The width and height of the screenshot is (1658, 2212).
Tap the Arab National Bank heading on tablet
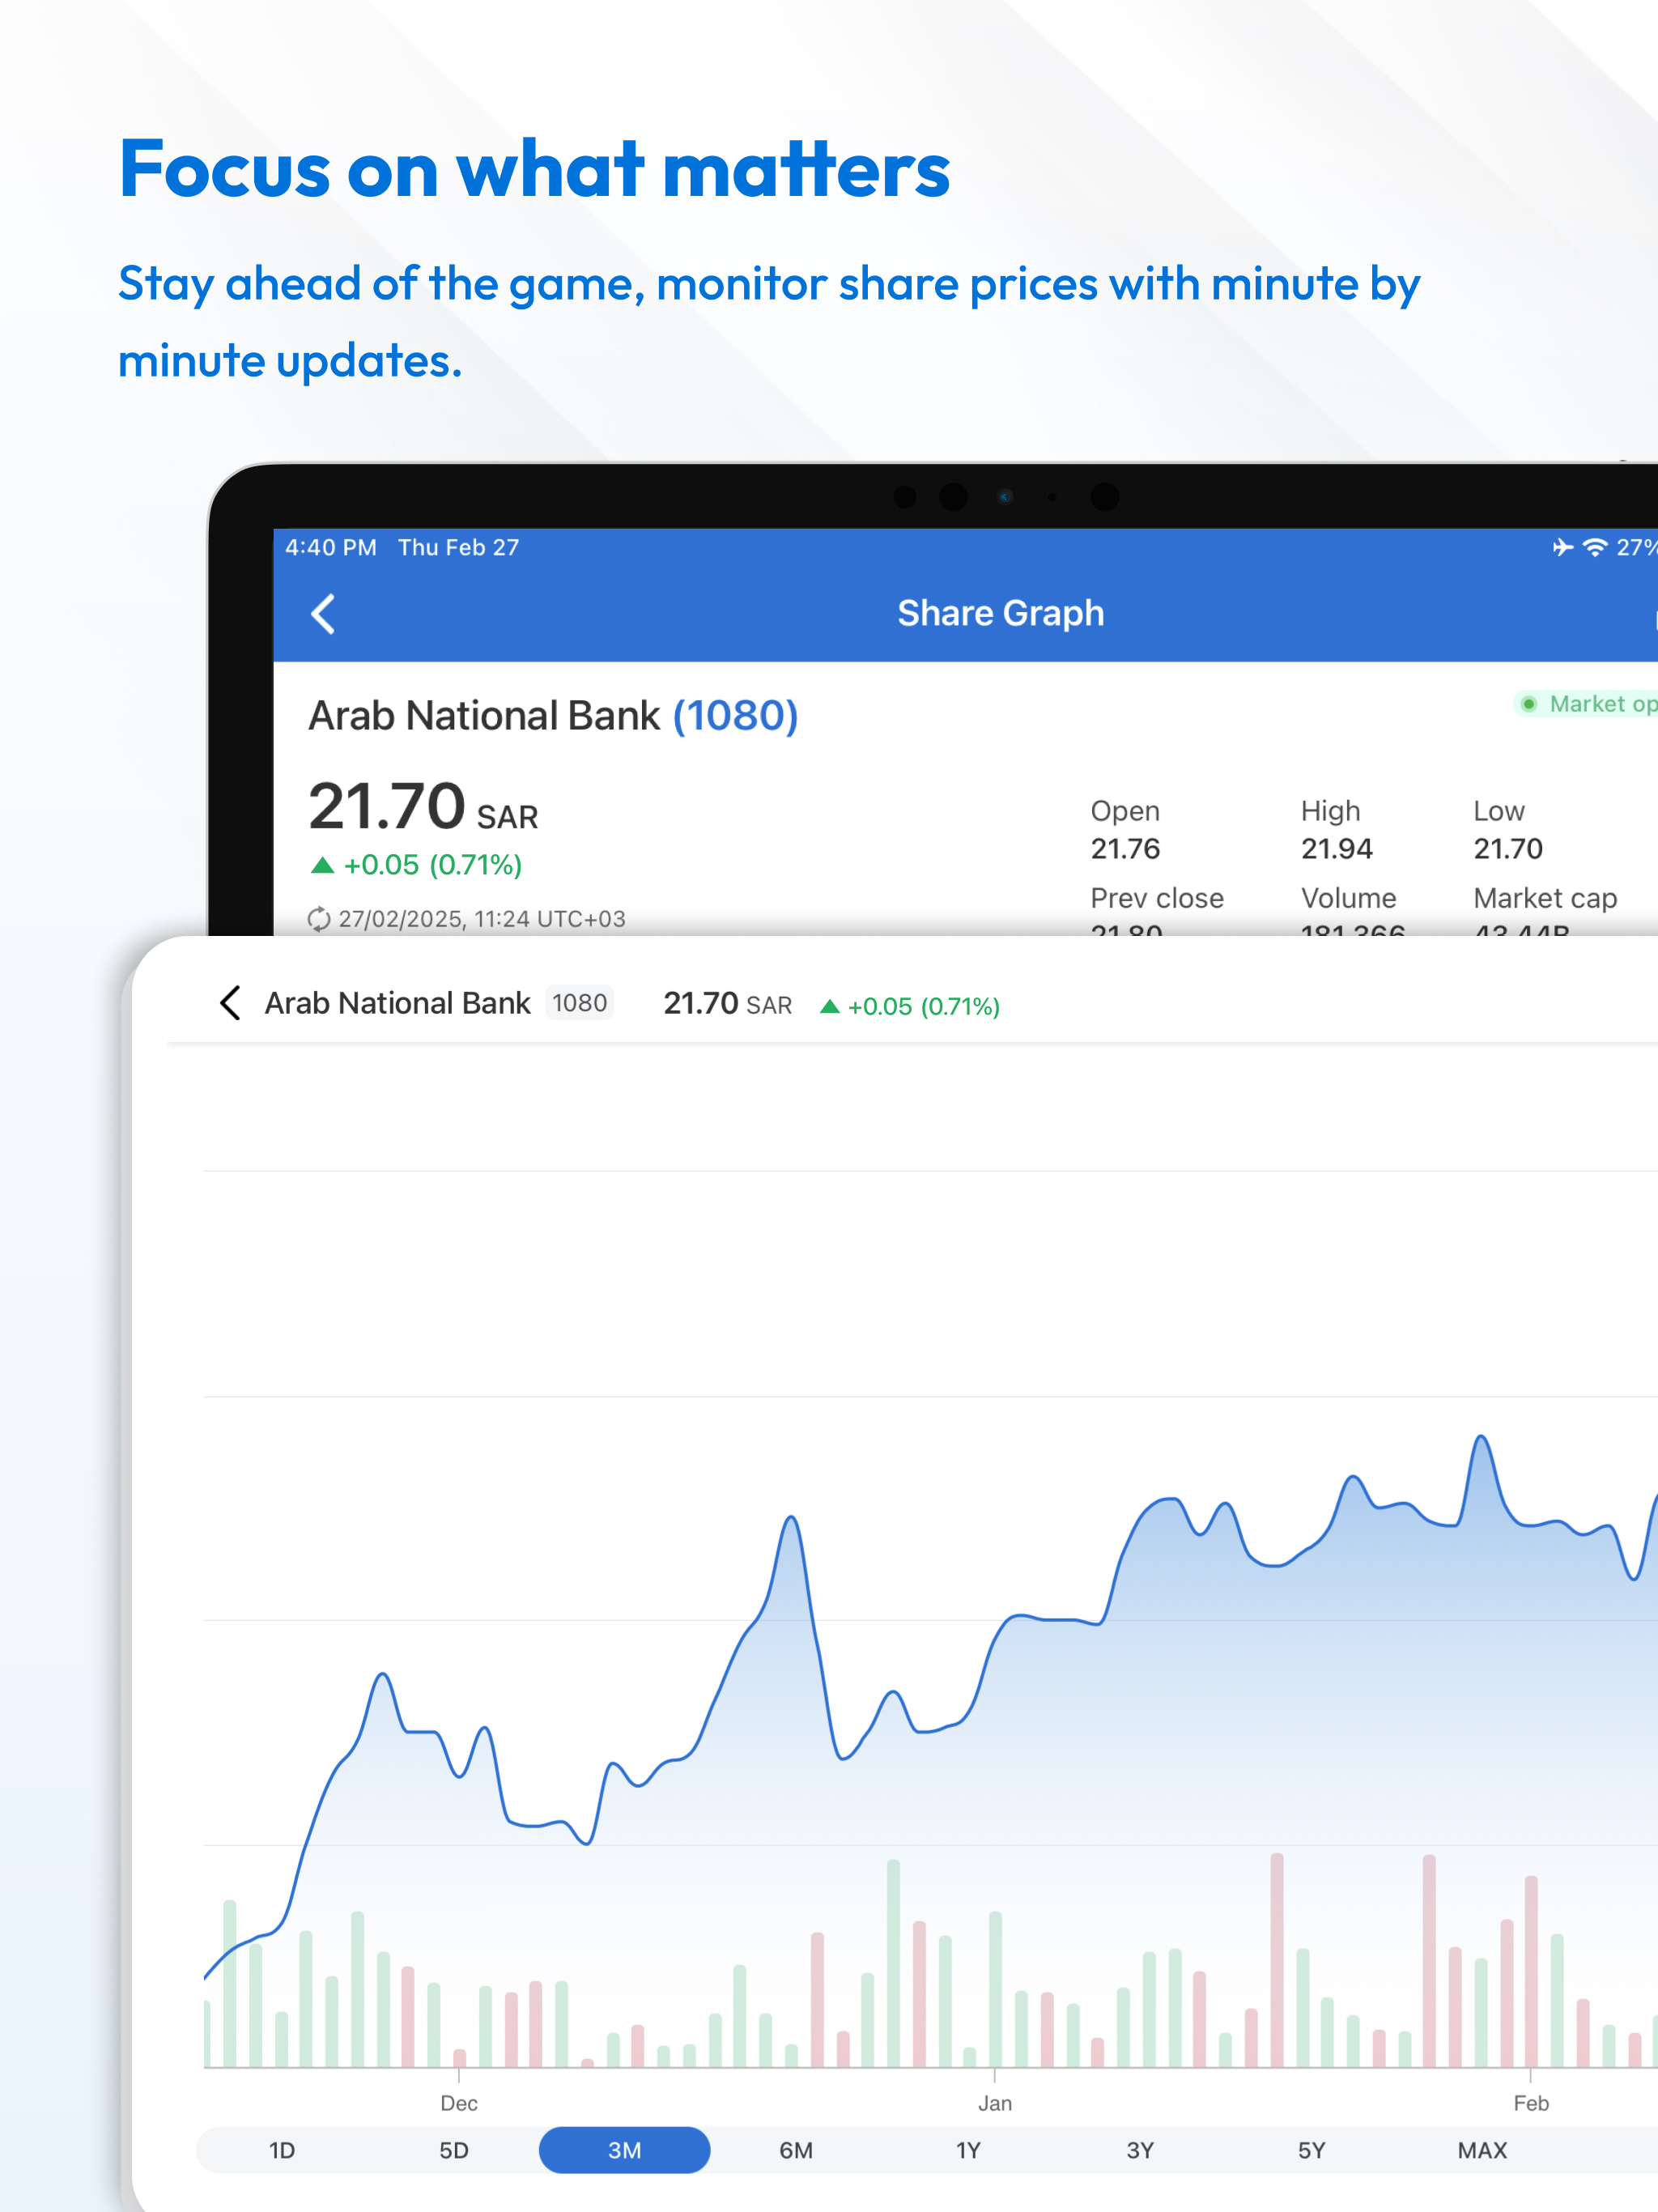[484, 716]
